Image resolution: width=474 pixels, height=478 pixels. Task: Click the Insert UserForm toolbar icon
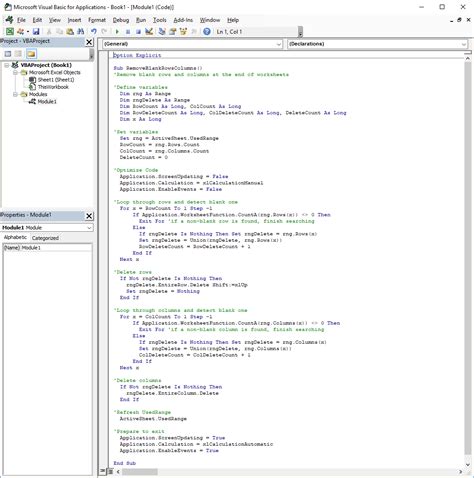pyautogui.click(x=21, y=32)
